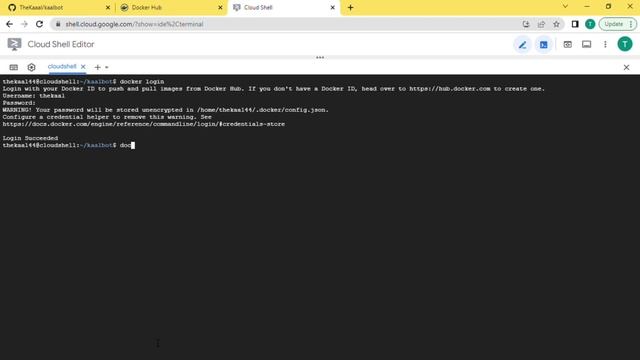
Task: Go back to the previous page
Action: click(x=9, y=24)
